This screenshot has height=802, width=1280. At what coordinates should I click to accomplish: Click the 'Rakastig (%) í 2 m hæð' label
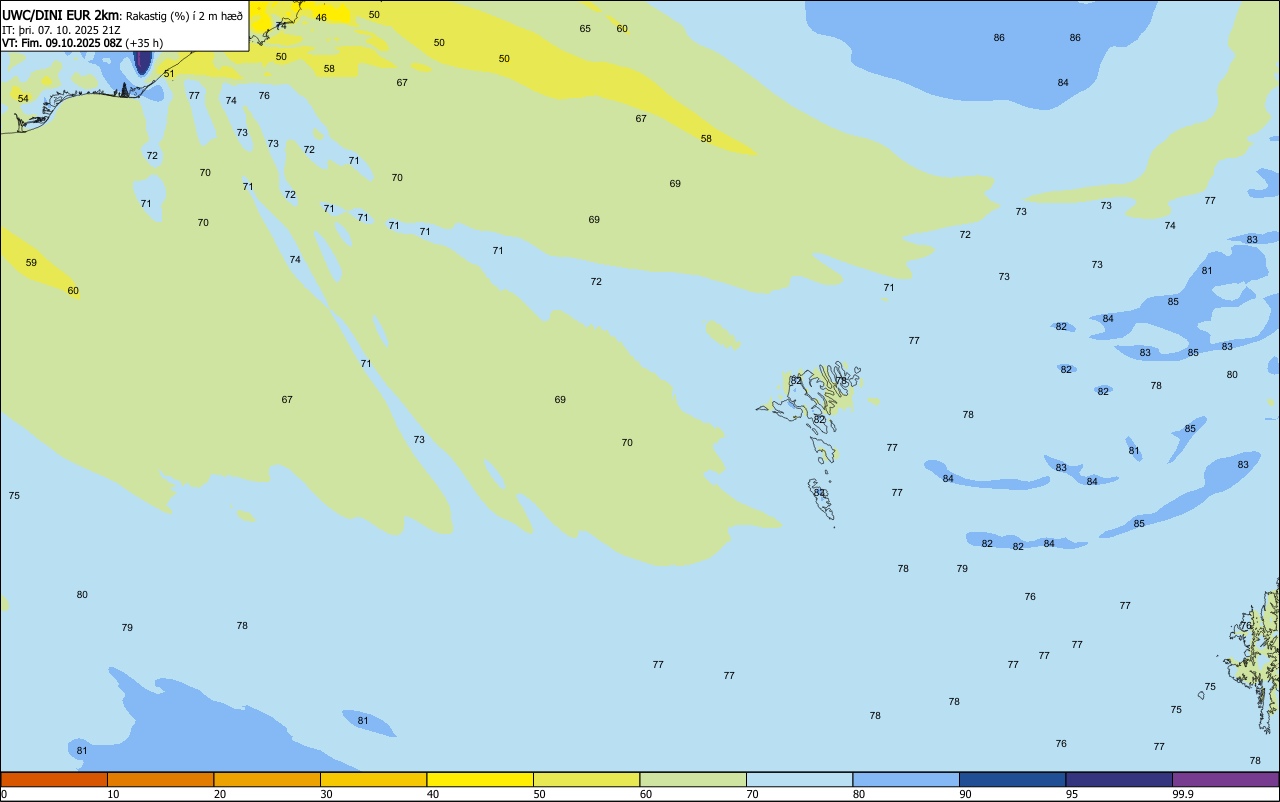pos(184,15)
